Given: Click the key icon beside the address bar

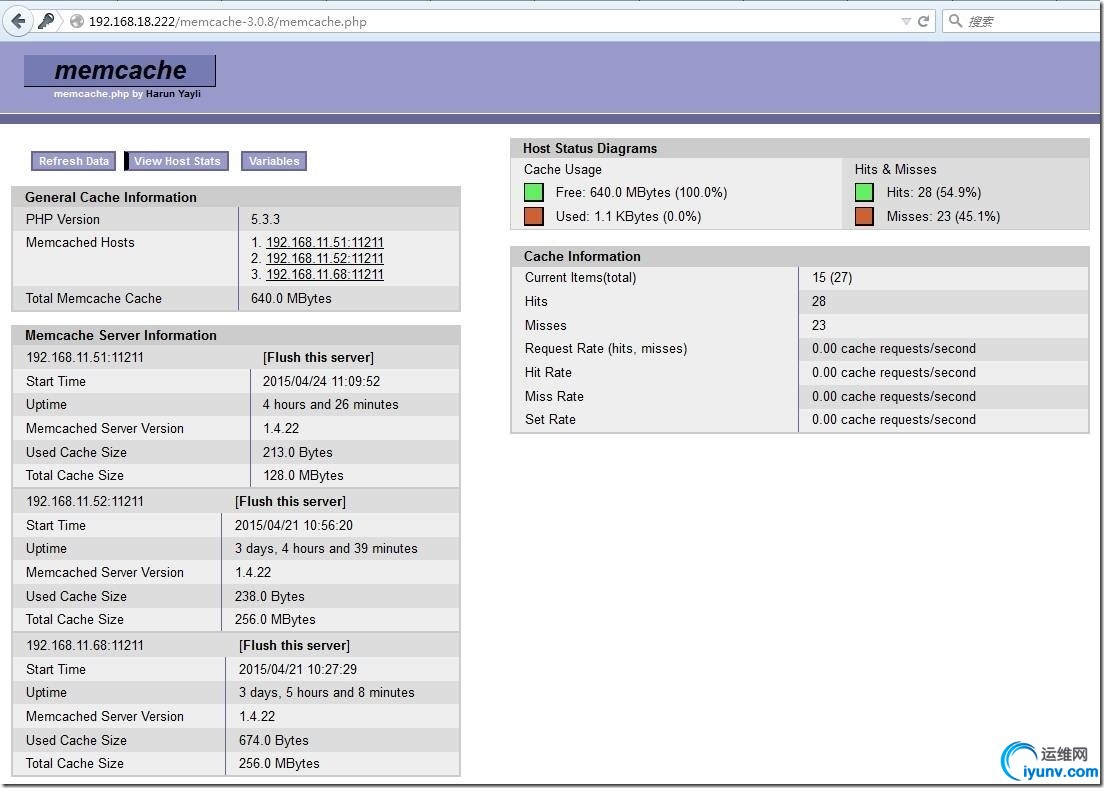Looking at the screenshot, I should click(46, 21).
